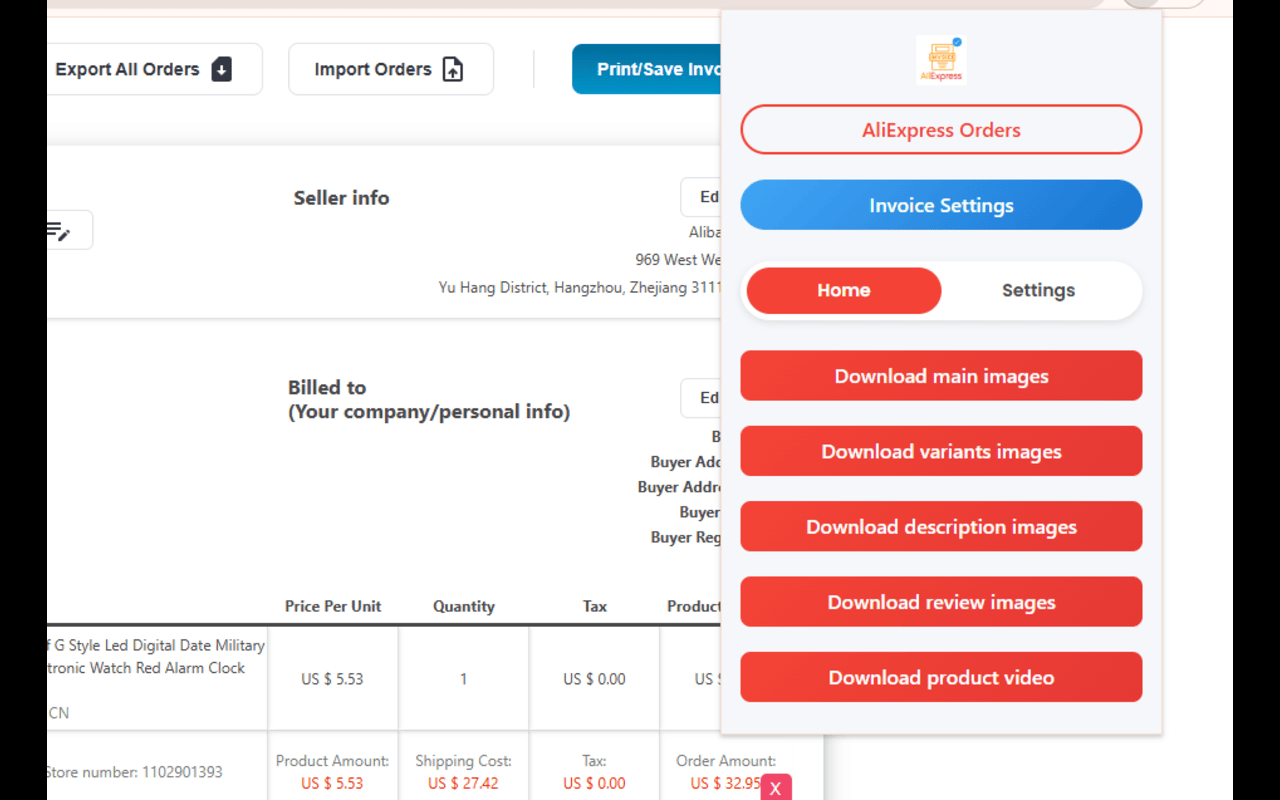1280x800 pixels.
Task: Click Download description images
Action: pos(941,526)
